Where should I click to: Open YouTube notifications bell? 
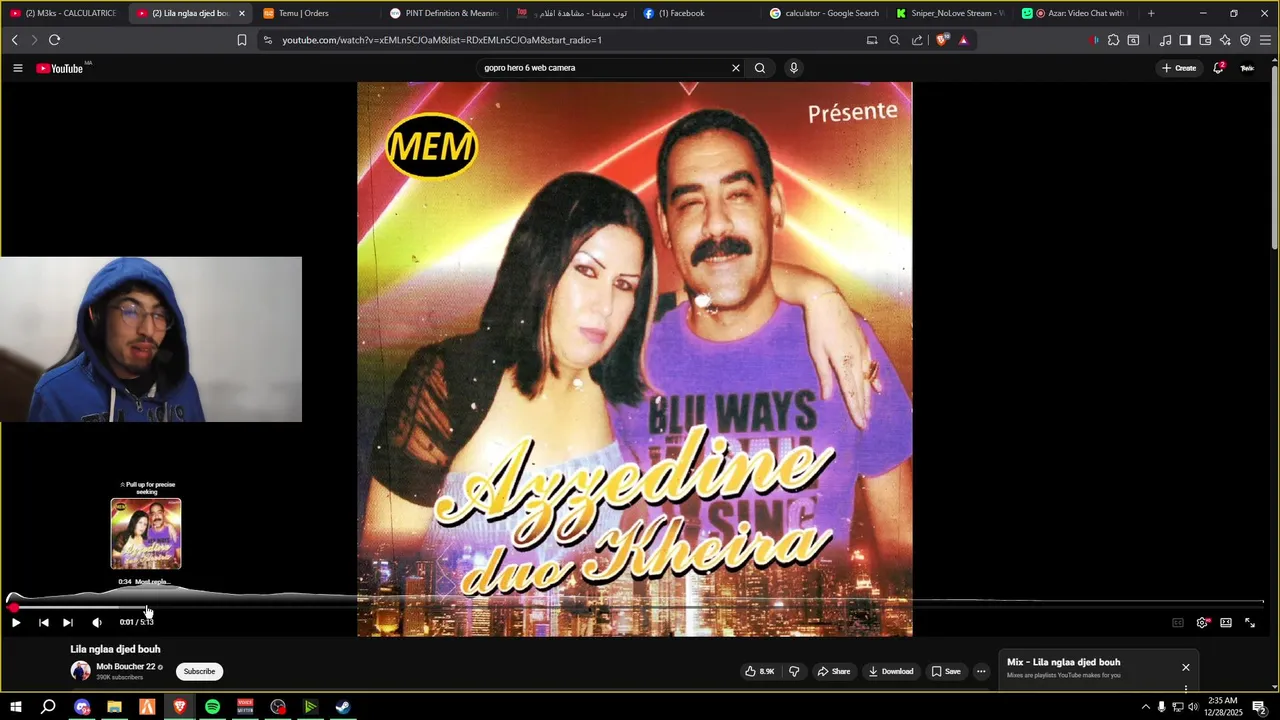1218,68
